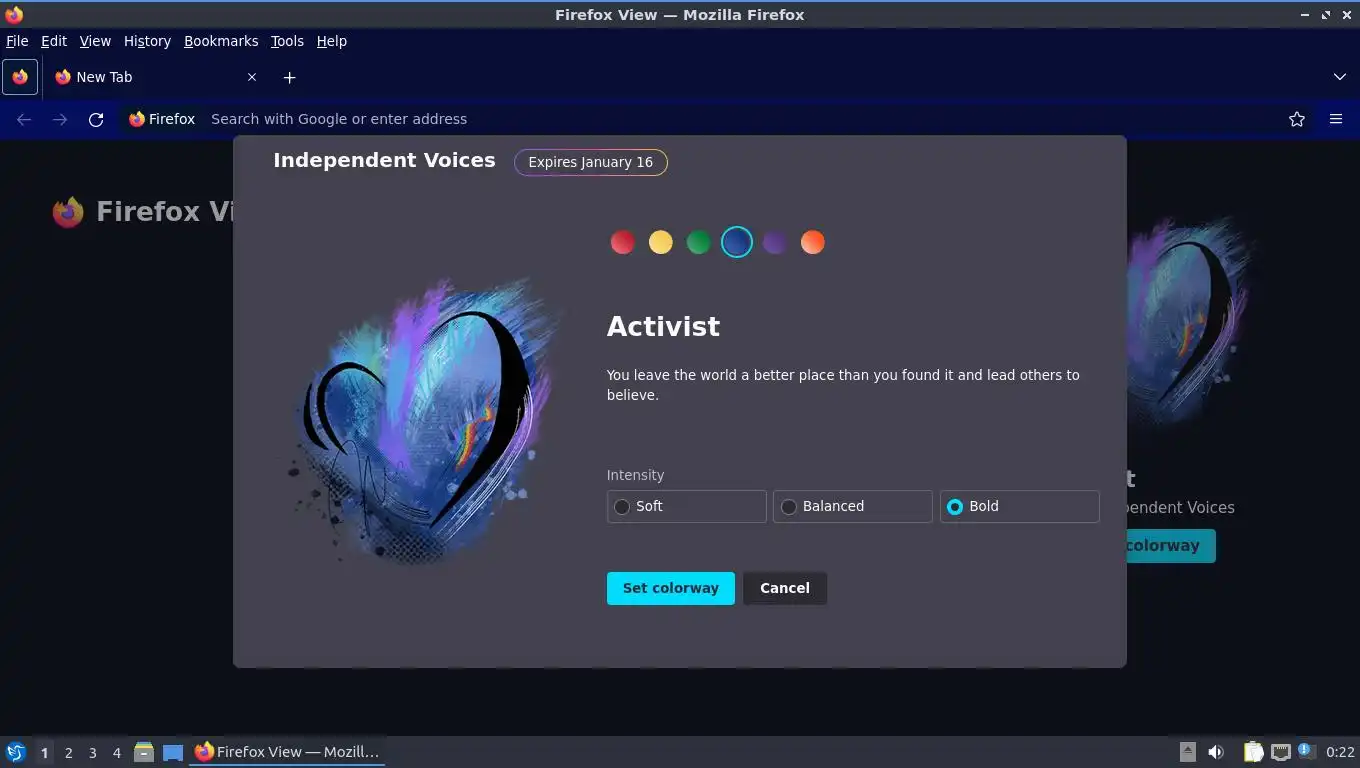Open the volume speaker tray icon
Image resolution: width=1360 pixels, height=768 pixels.
(x=1216, y=752)
